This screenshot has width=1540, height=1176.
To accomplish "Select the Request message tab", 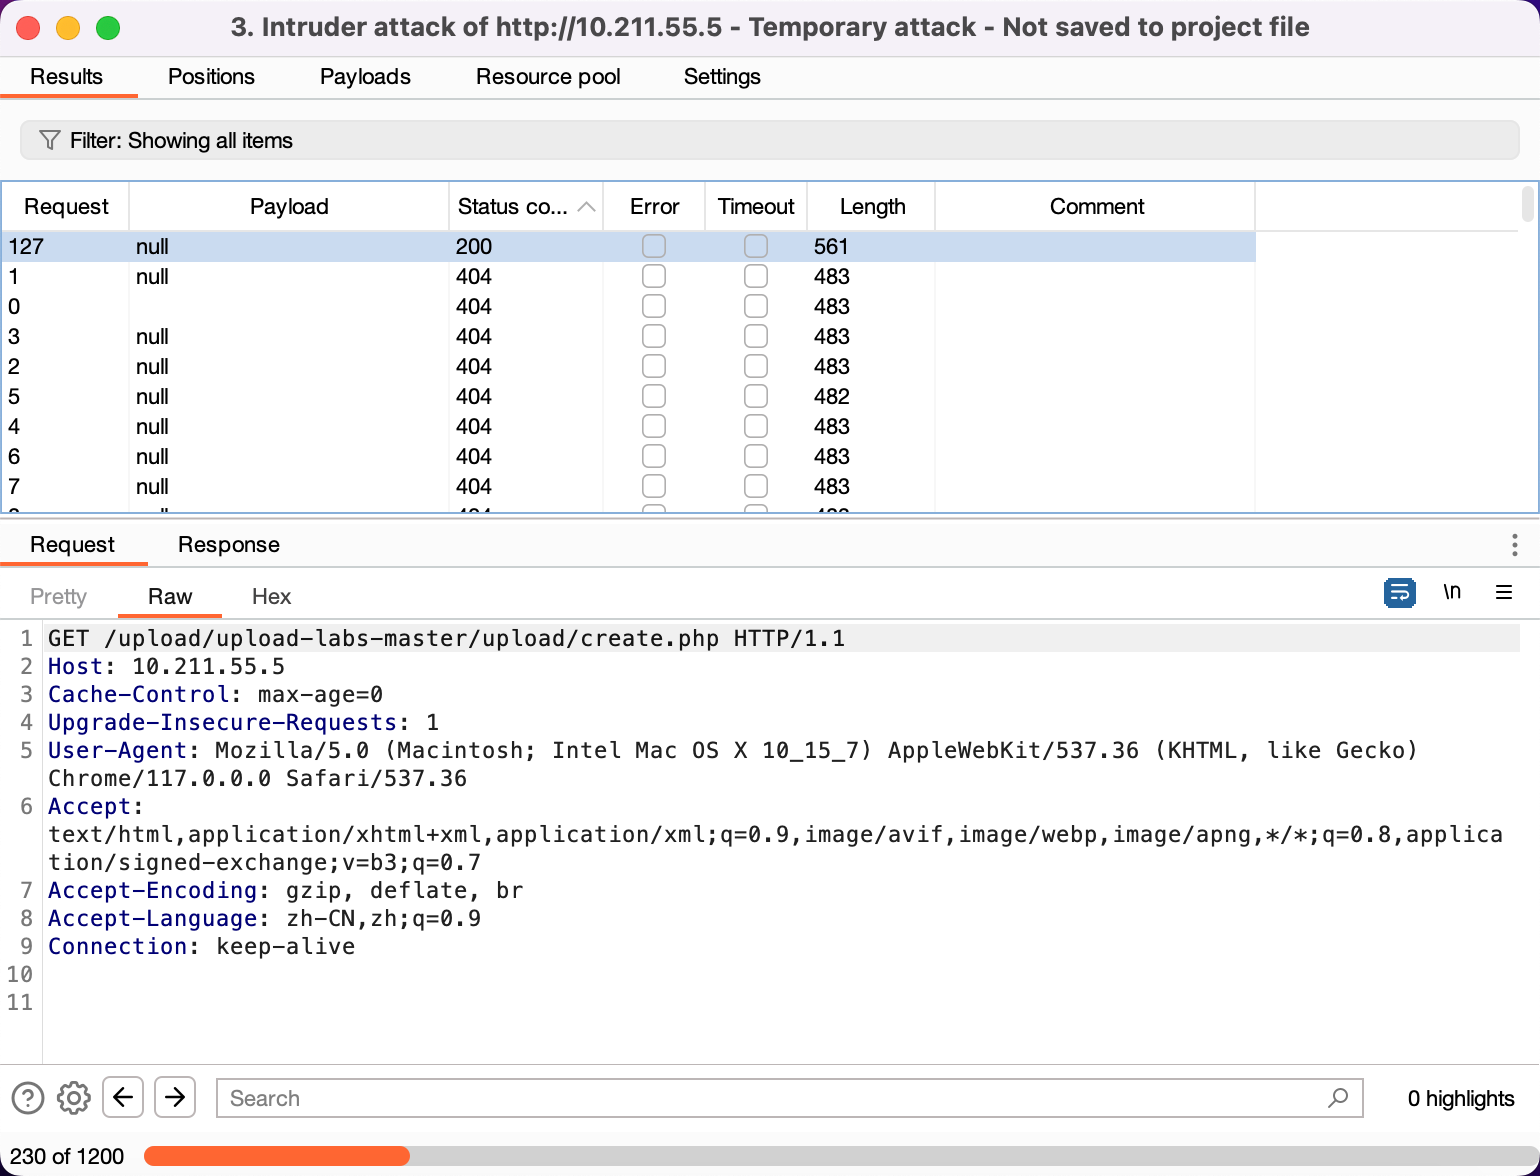I will pyautogui.click(x=73, y=545).
